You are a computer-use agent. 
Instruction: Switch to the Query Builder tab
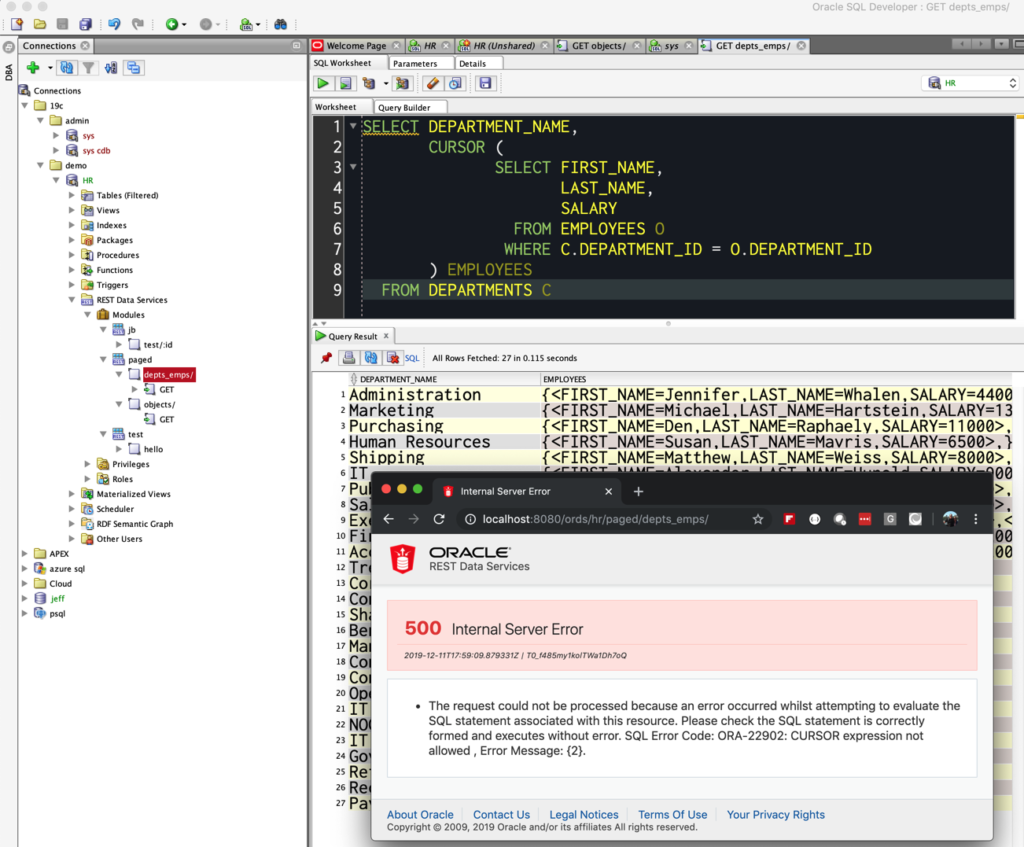tap(404, 107)
